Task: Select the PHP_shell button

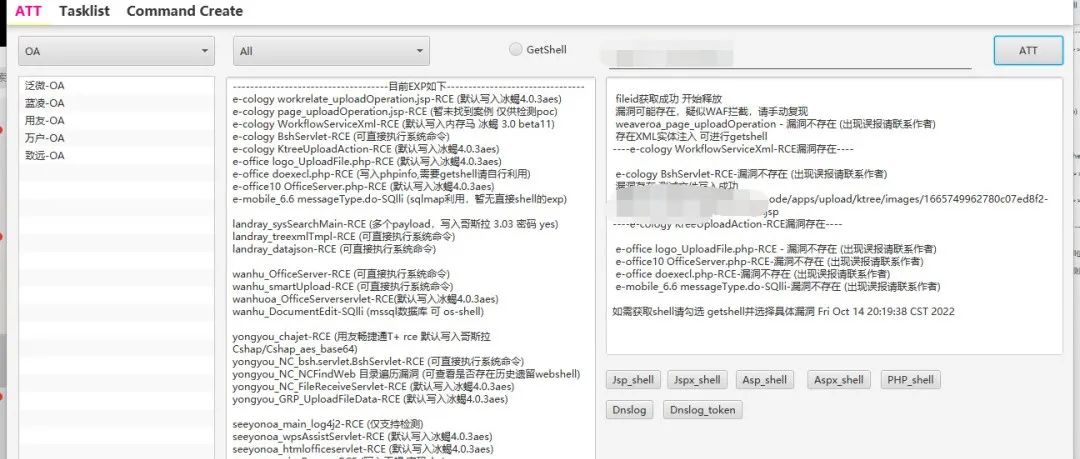Action: coord(910,380)
